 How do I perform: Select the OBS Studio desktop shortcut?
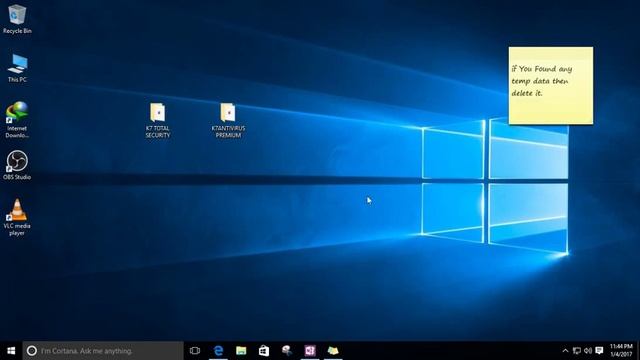coord(17,165)
